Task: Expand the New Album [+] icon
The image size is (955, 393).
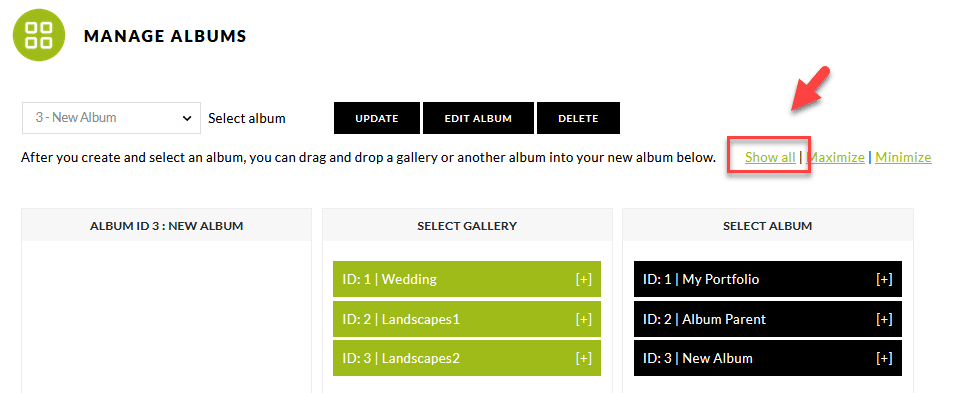Action: (884, 358)
